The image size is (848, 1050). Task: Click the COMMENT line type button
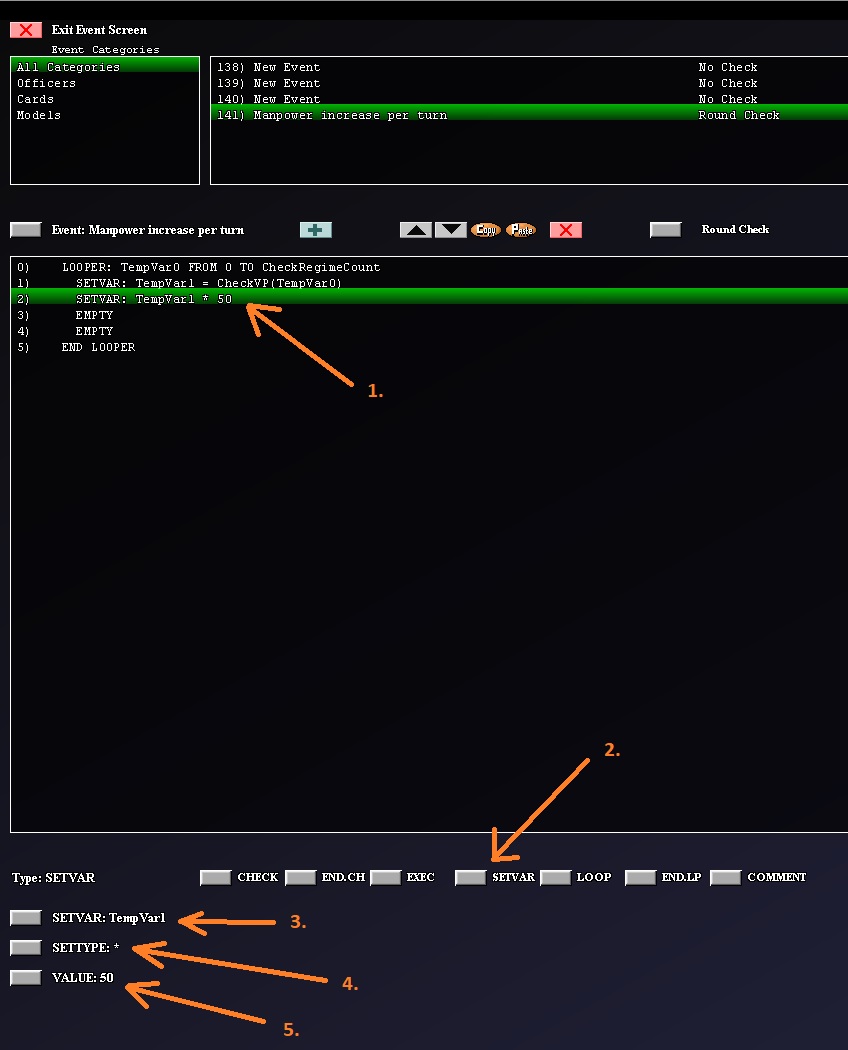click(x=725, y=877)
